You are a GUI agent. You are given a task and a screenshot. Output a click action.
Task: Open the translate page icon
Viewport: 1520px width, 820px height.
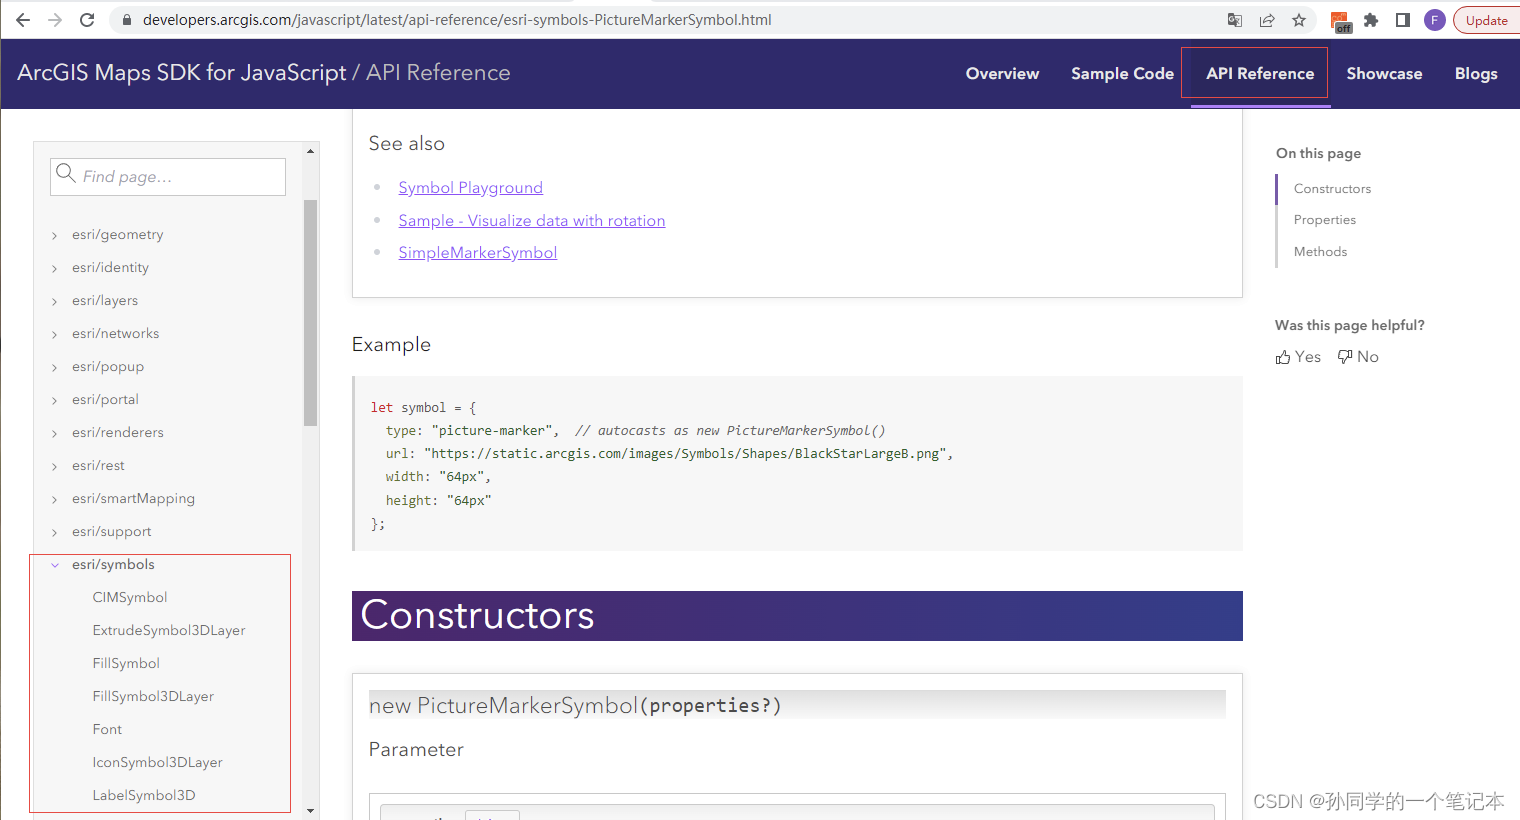pos(1235,20)
